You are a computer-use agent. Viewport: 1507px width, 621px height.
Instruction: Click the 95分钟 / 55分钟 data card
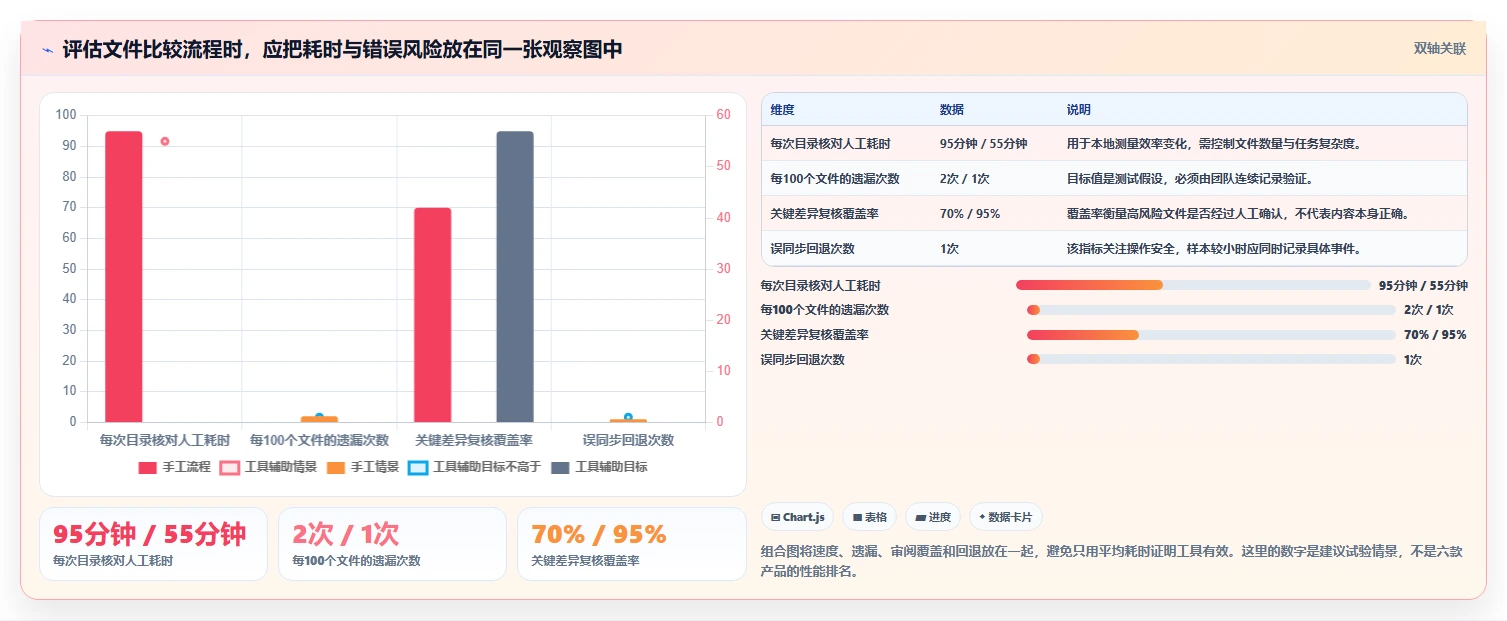point(153,544)
